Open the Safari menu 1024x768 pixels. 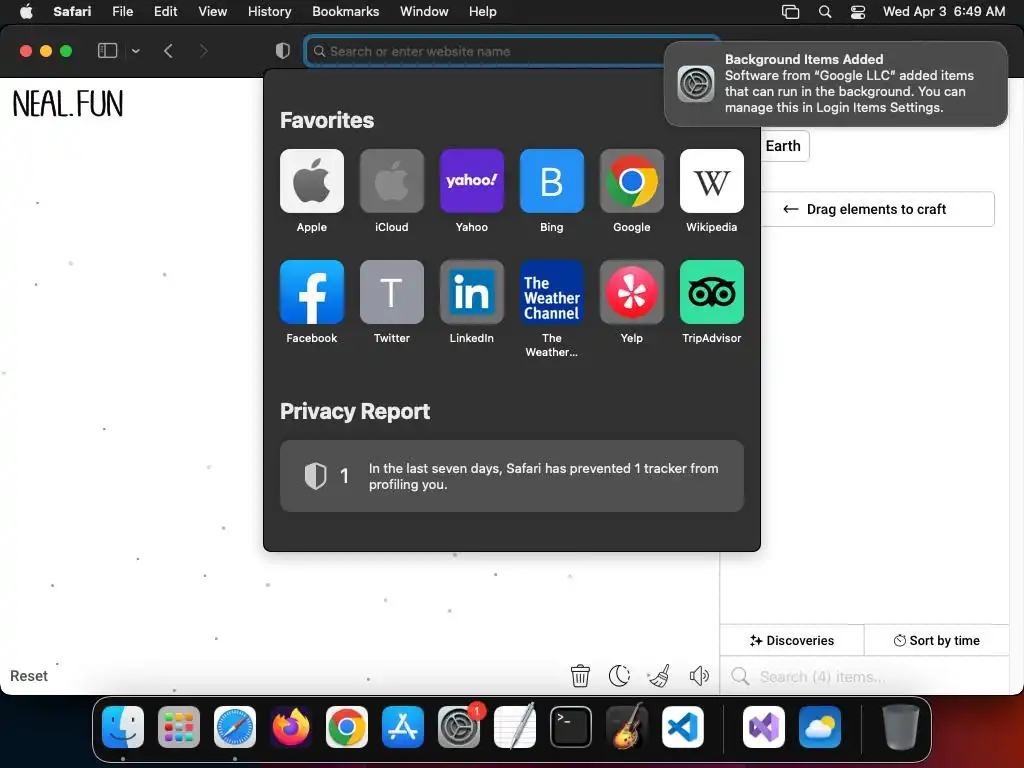(72, 12)
